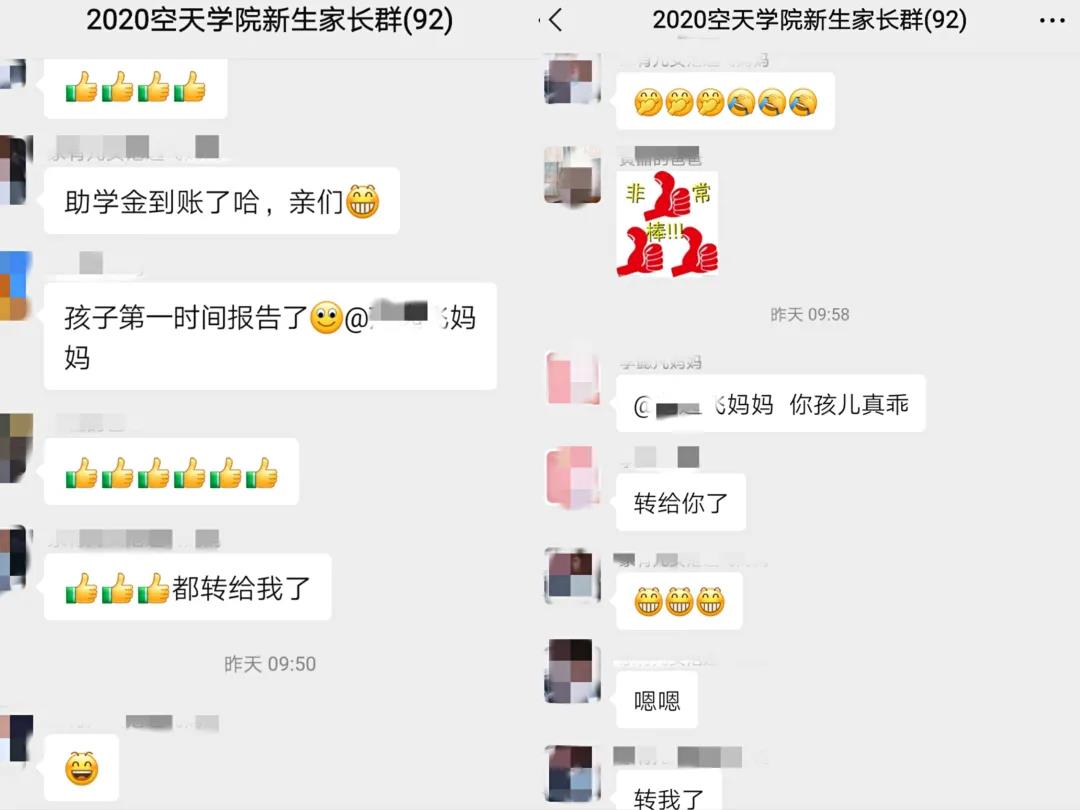Tap the thinking and laughing emoji message
The height and width of the screenshot is (810, 1080).
coord(725,101)
